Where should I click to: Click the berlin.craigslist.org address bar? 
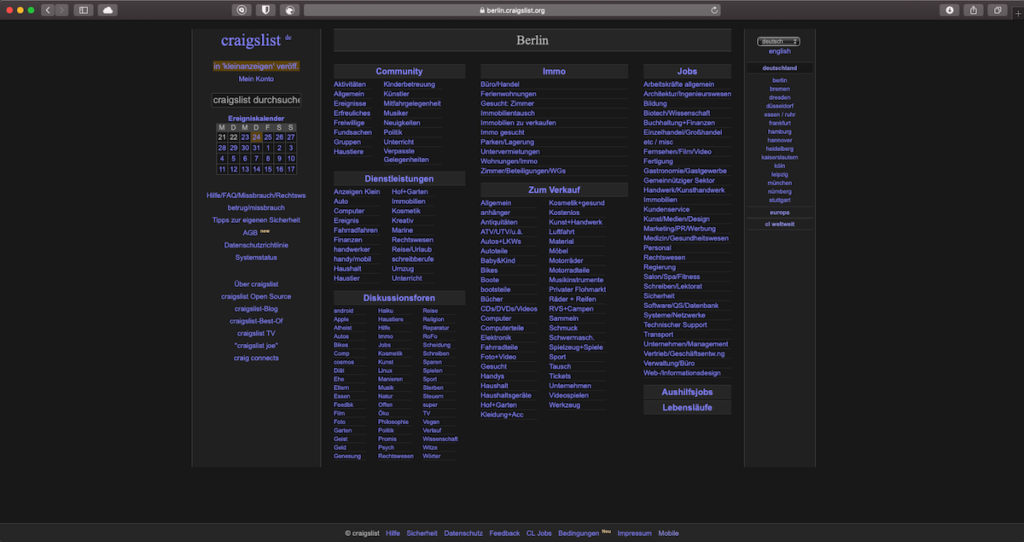coord(512,10)
